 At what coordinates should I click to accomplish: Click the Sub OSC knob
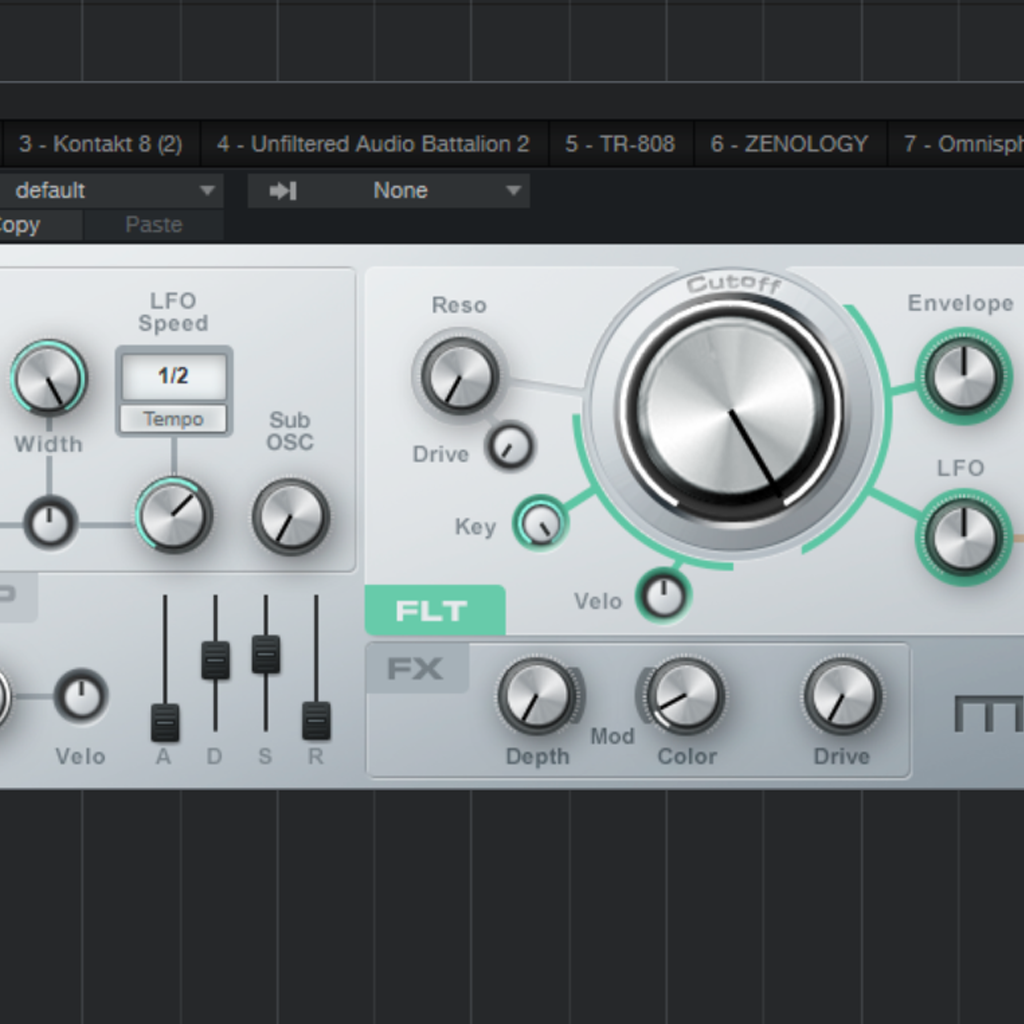coord(291,517)
